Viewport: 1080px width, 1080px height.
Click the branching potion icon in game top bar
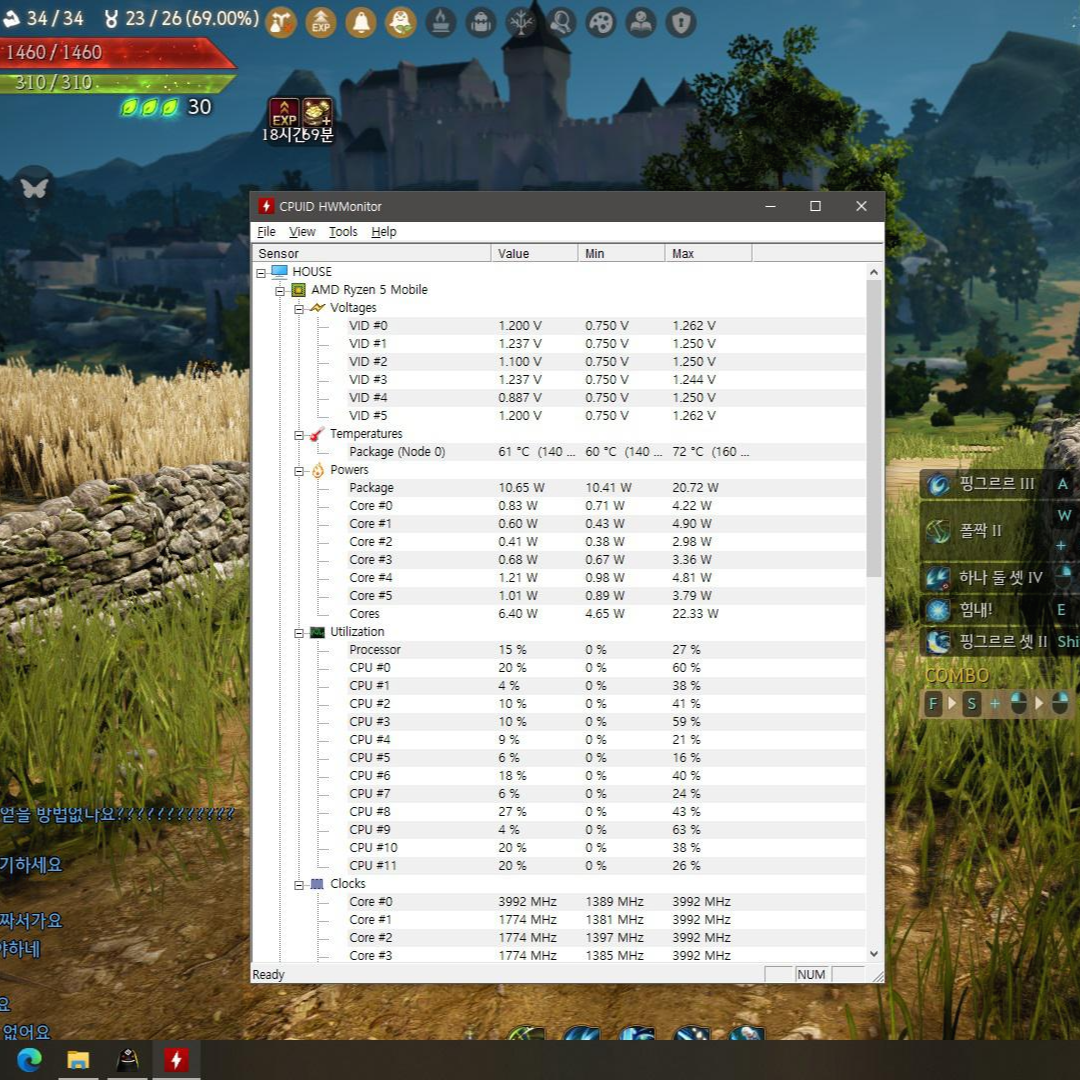(x=281, y=23)
